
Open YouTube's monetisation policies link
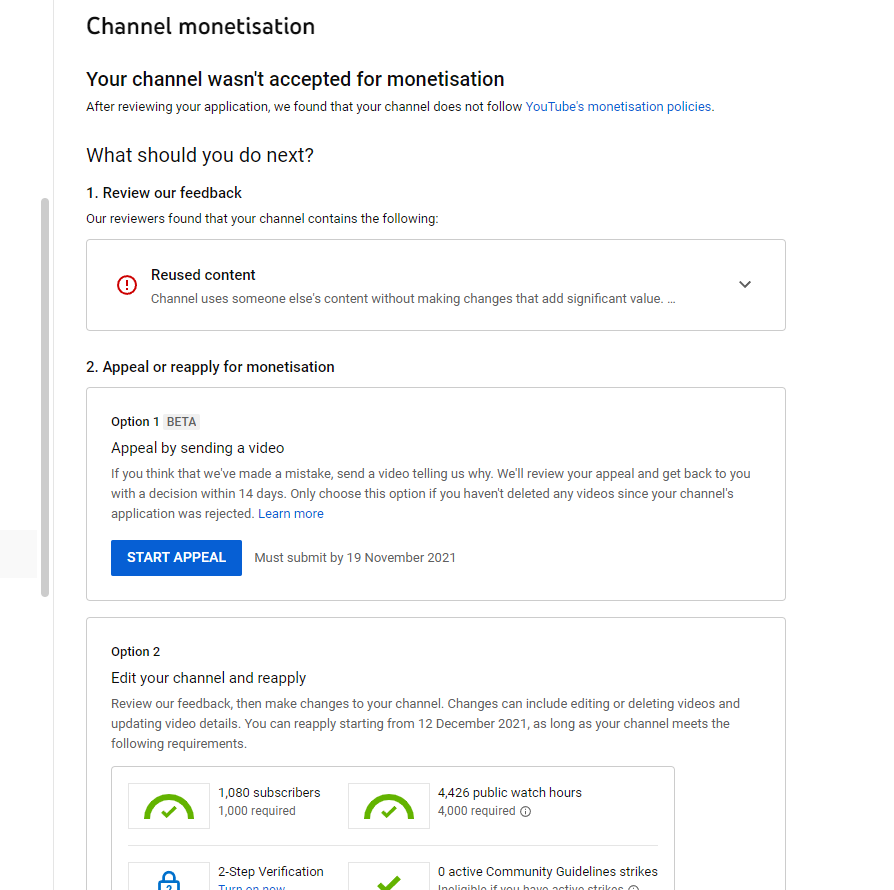click(x=618, y=107)
